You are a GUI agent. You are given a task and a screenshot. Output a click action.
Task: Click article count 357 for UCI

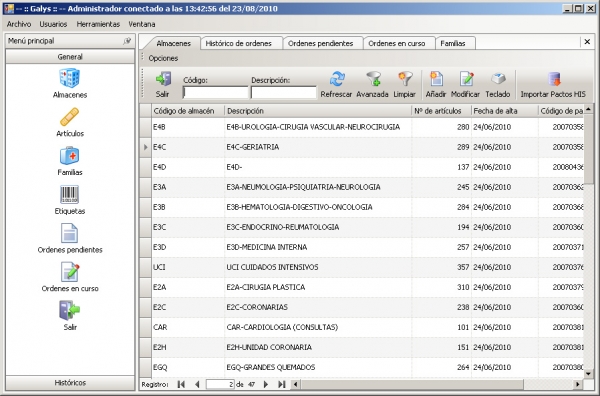click(x=442, y=267)
